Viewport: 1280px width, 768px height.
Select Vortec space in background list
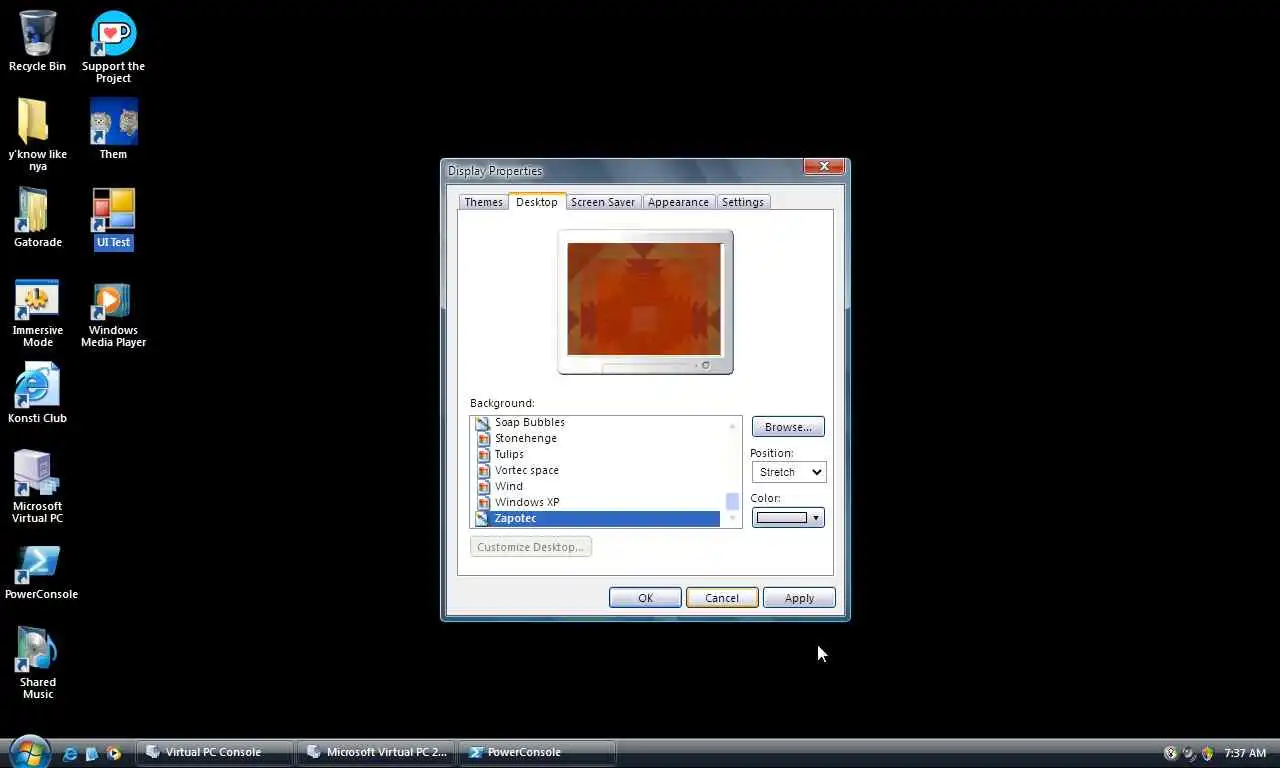tap(526, 470)
